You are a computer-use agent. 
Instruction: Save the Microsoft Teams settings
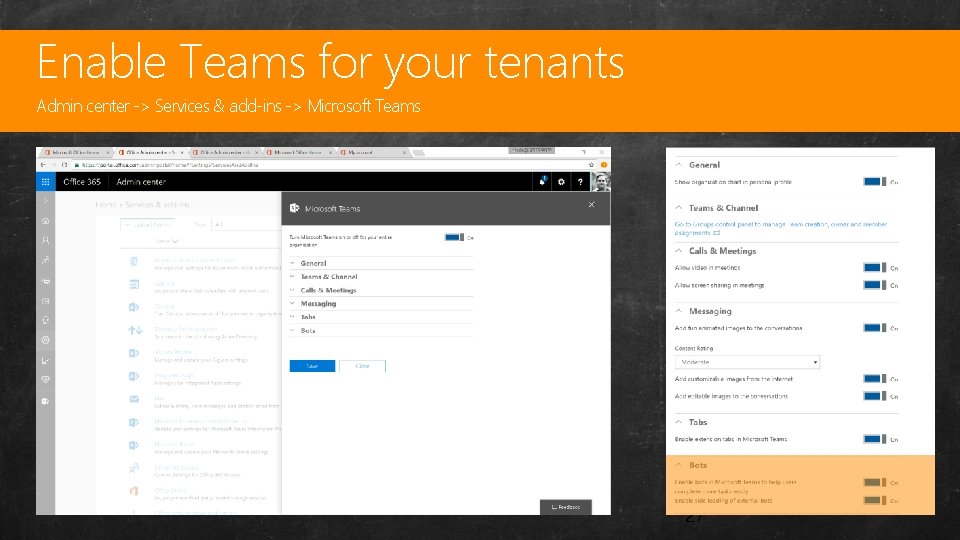pos(312,366)
